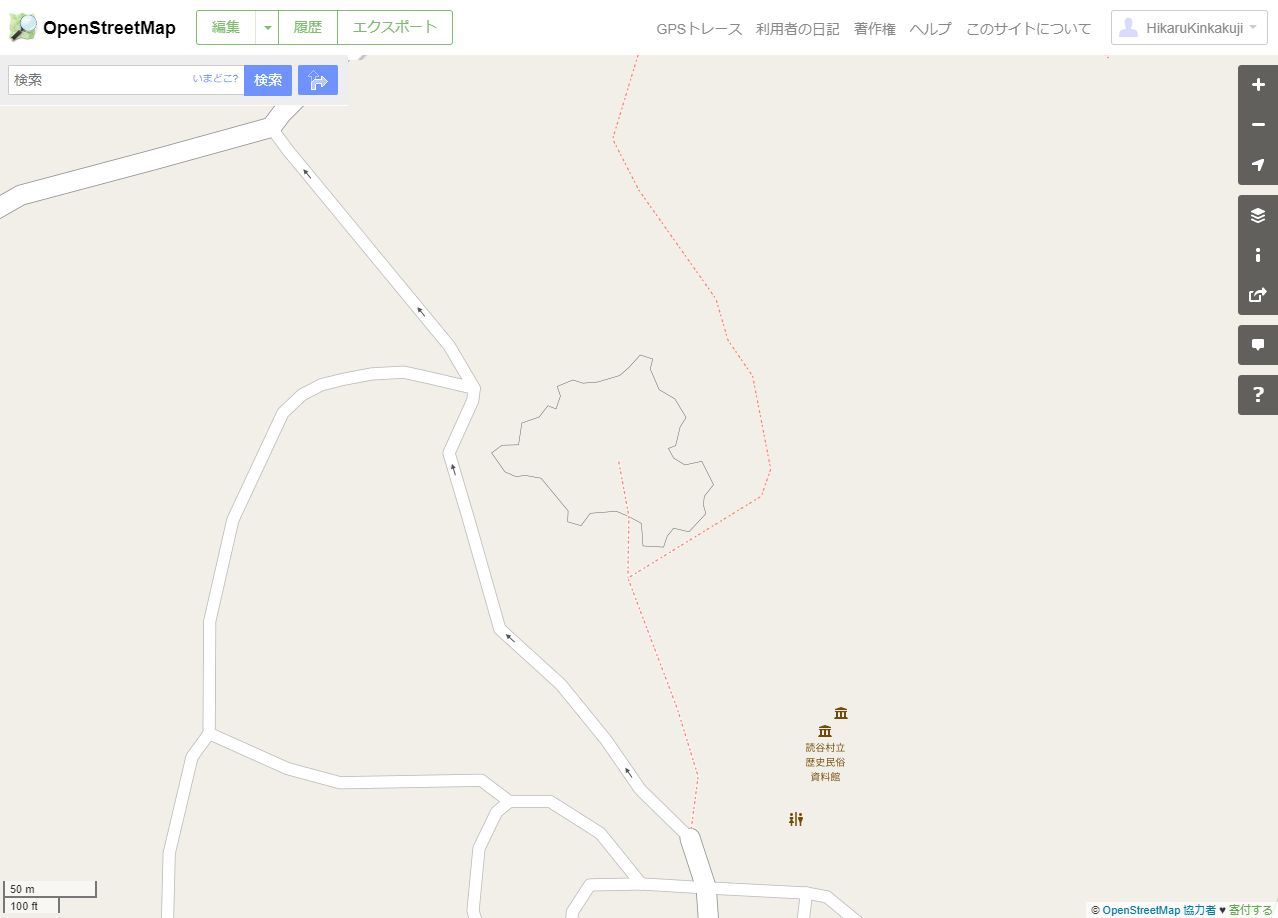1278x918 pixels.
Task: Zoom out with the minus button
Action: click(1258, 125)
